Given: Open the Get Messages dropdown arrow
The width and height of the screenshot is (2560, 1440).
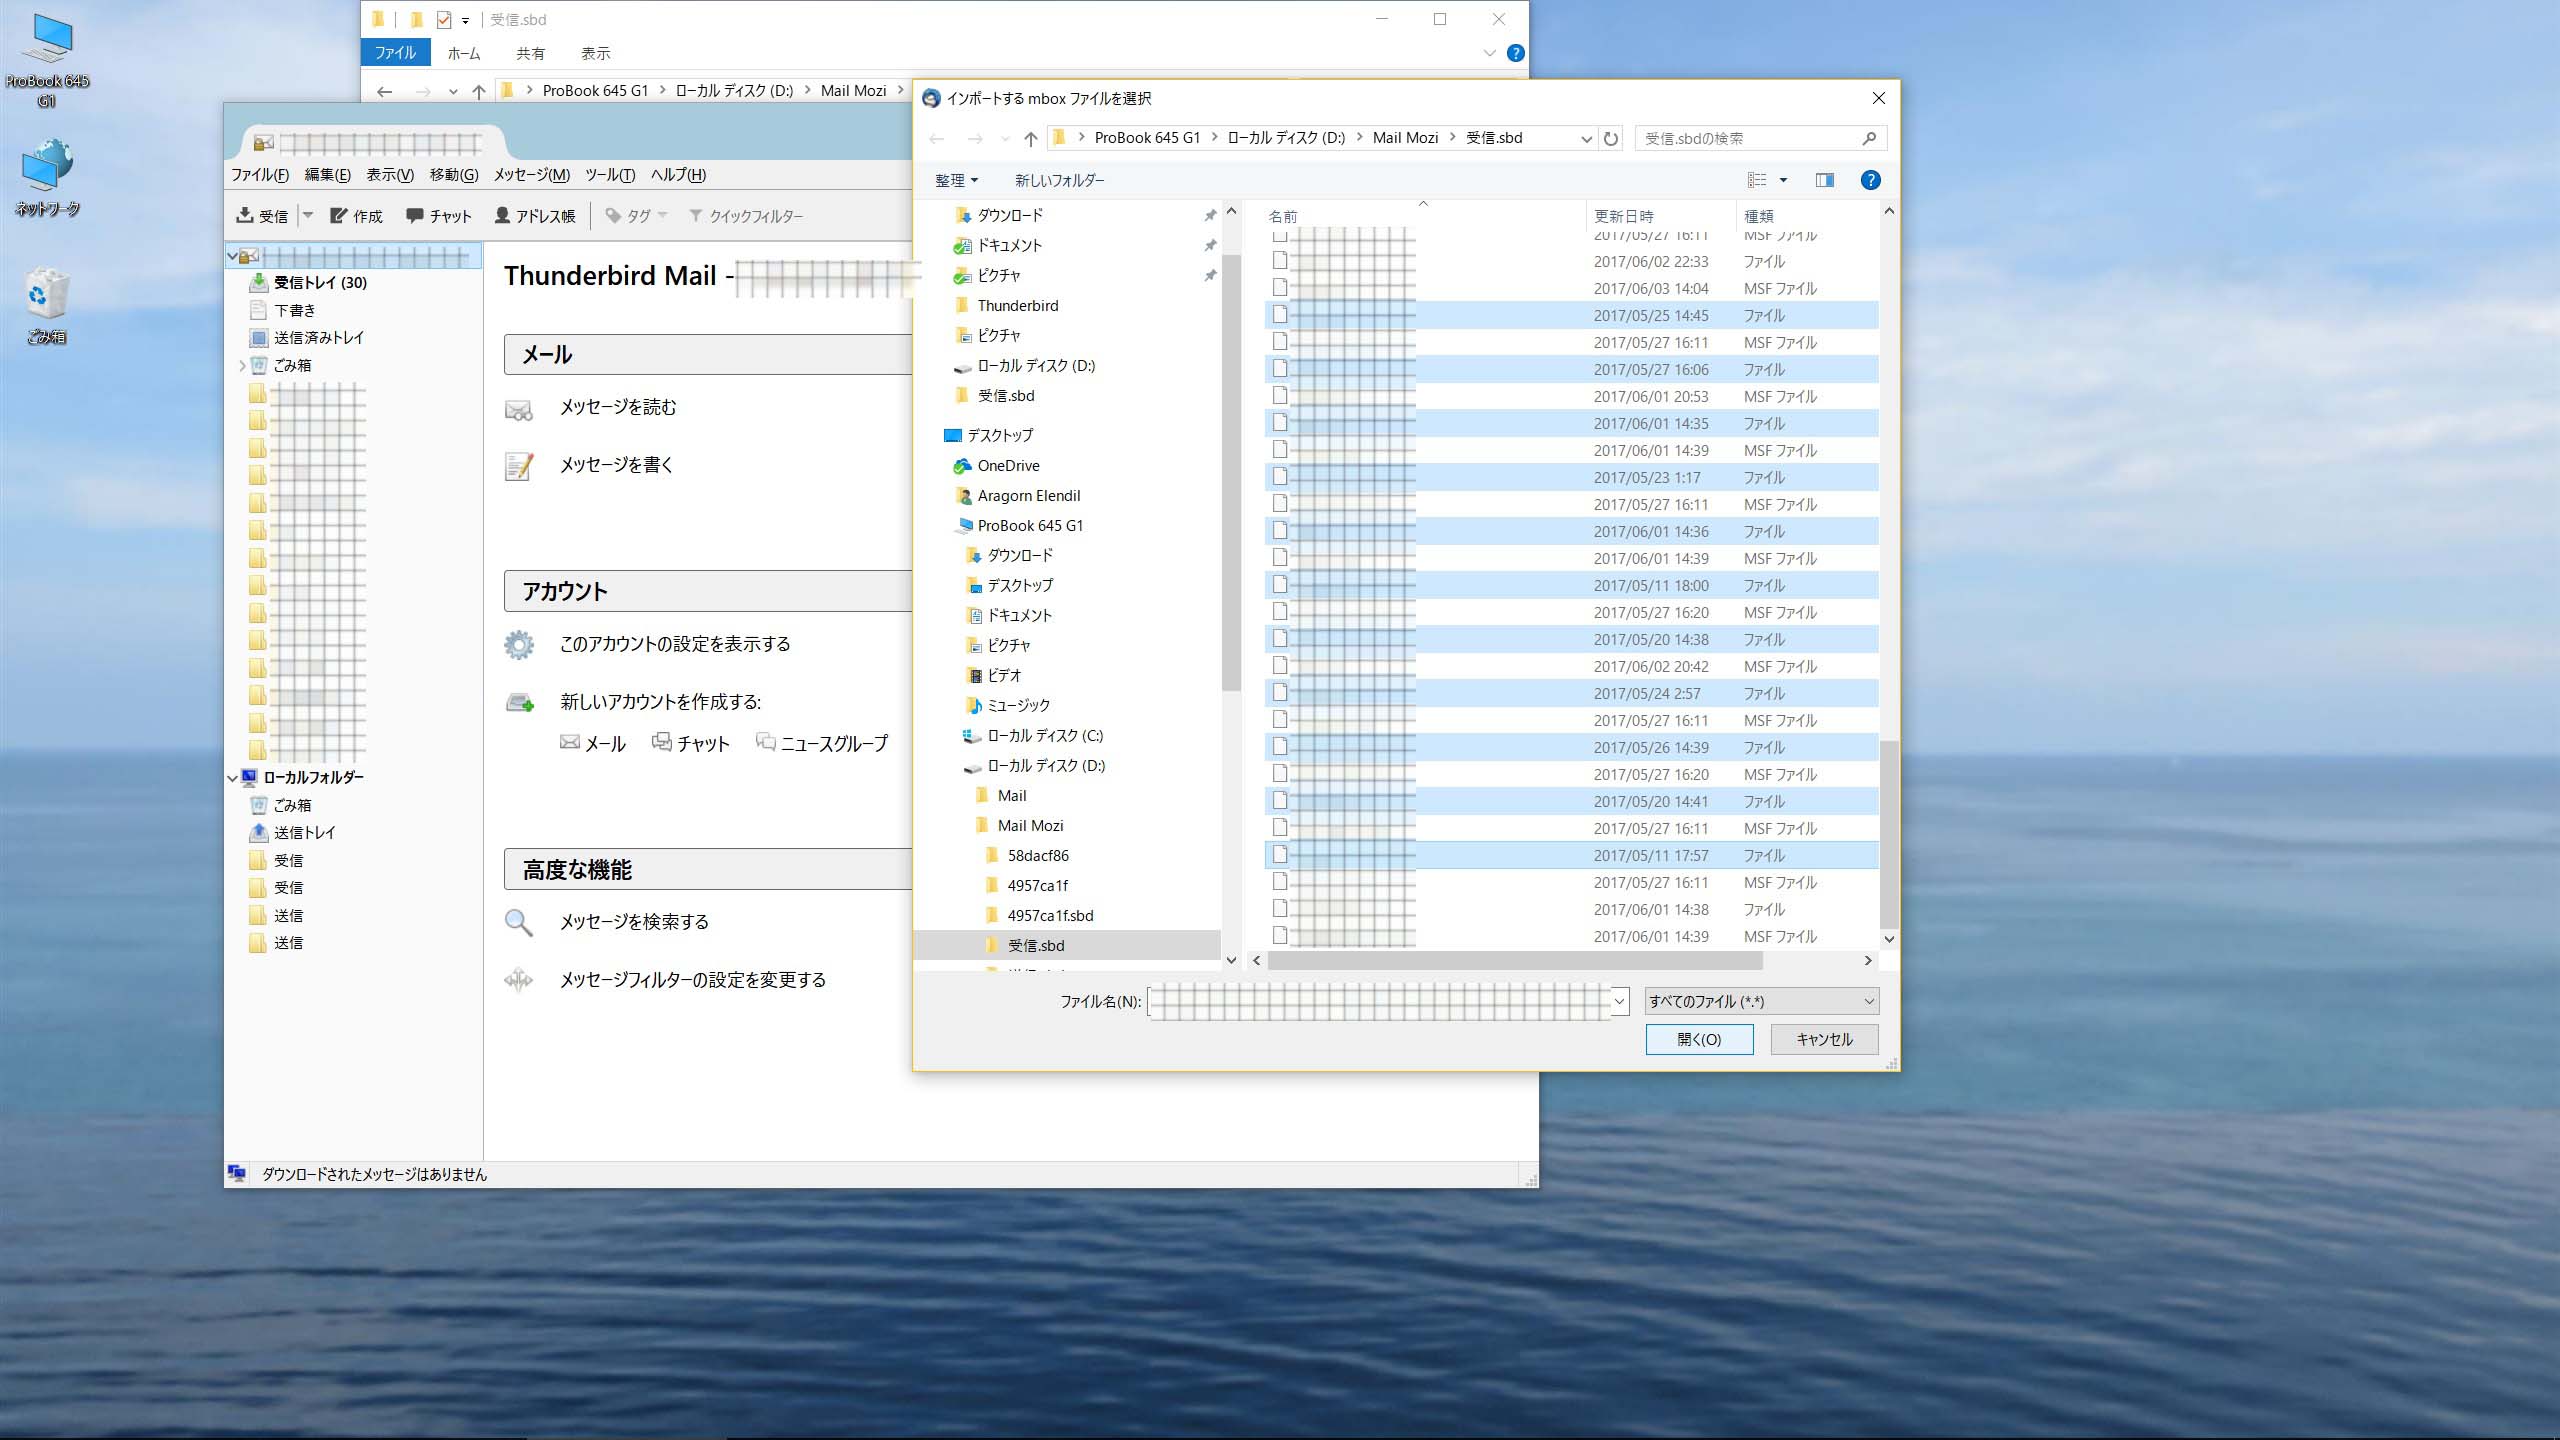Looking at the screenshot, I should tap(308, 215).
